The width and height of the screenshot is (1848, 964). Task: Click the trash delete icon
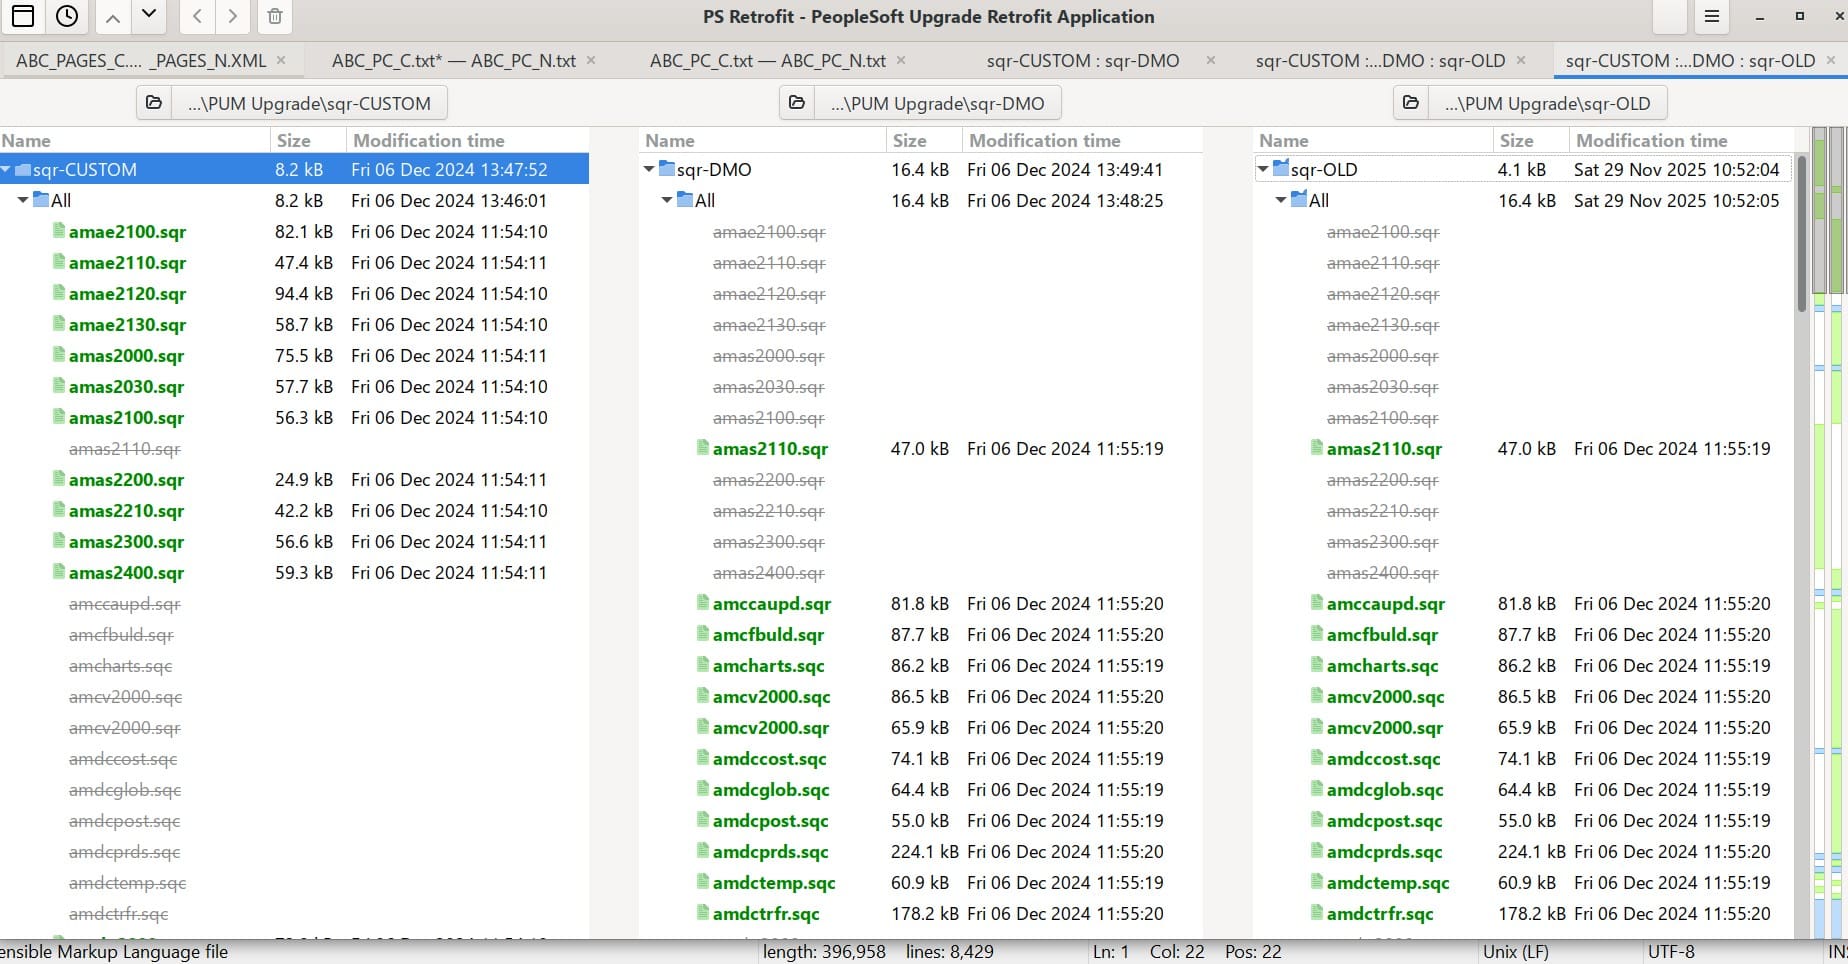[275, 16]
